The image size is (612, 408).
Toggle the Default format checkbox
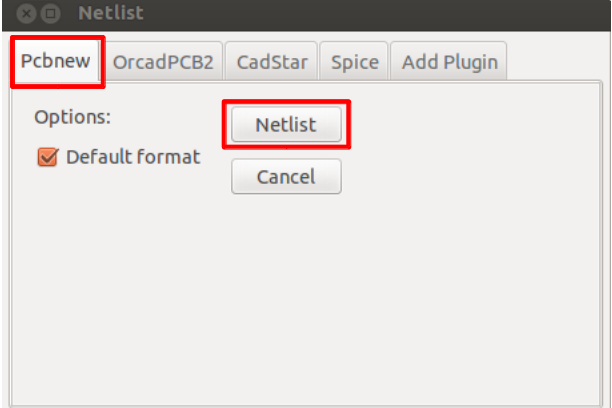click(x=48, y=157)
